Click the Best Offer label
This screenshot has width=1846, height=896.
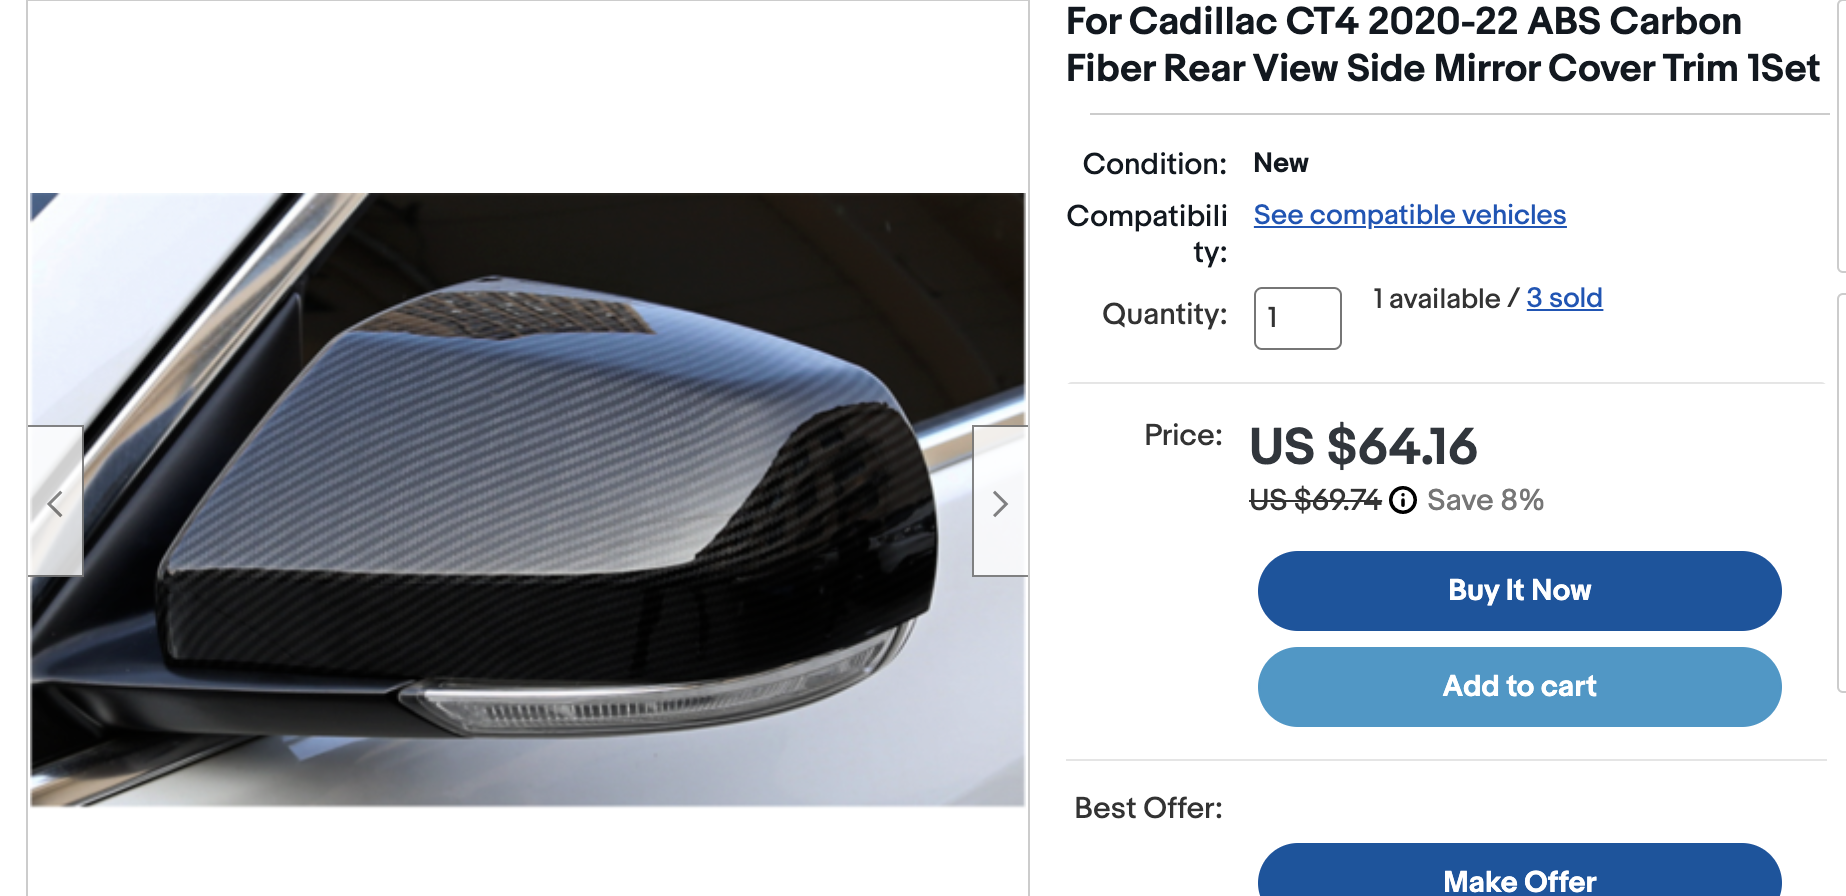click(x=1148, y=808)
